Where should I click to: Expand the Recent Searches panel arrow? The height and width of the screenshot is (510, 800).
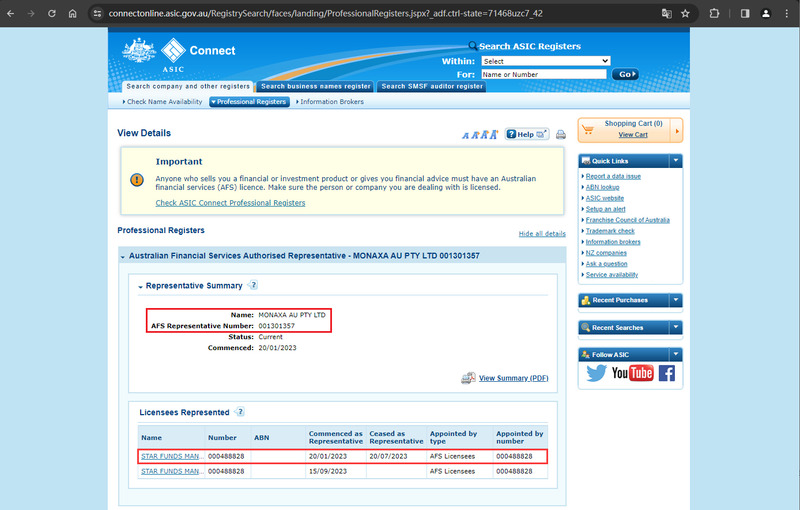coord(676,327)
